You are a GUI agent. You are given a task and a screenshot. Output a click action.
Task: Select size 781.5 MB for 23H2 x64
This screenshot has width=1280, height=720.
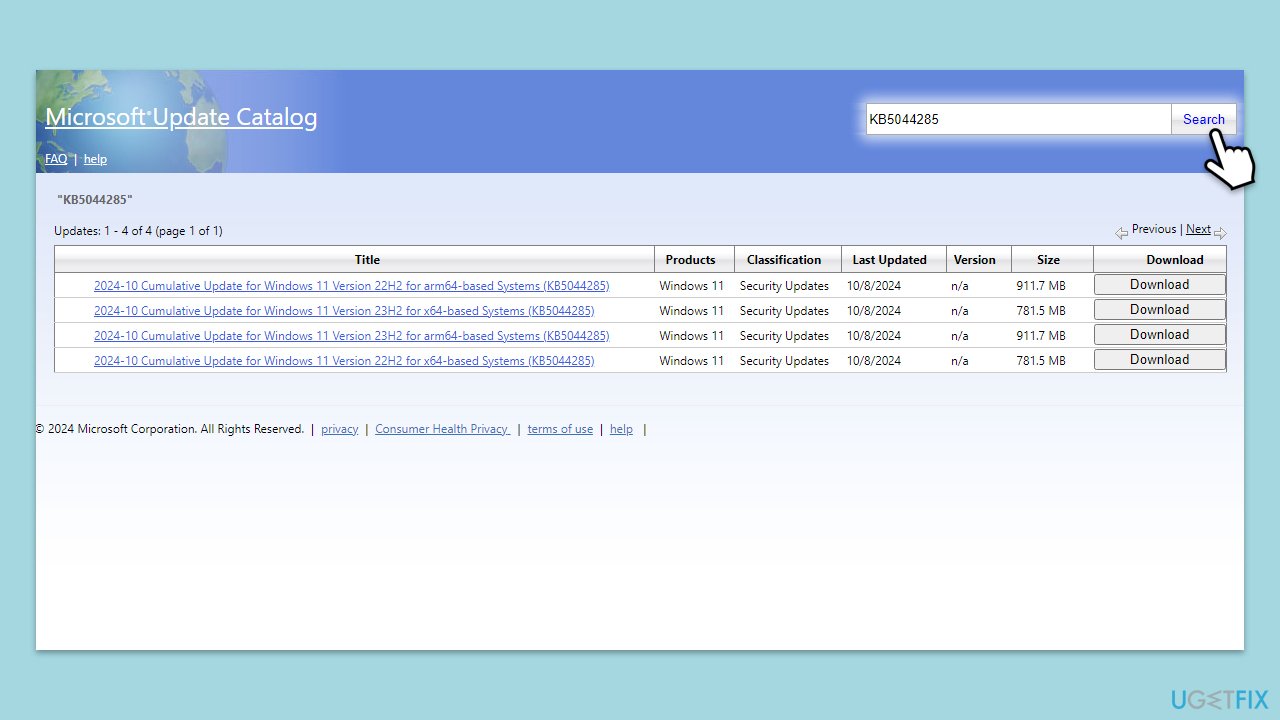point(1041,311)
